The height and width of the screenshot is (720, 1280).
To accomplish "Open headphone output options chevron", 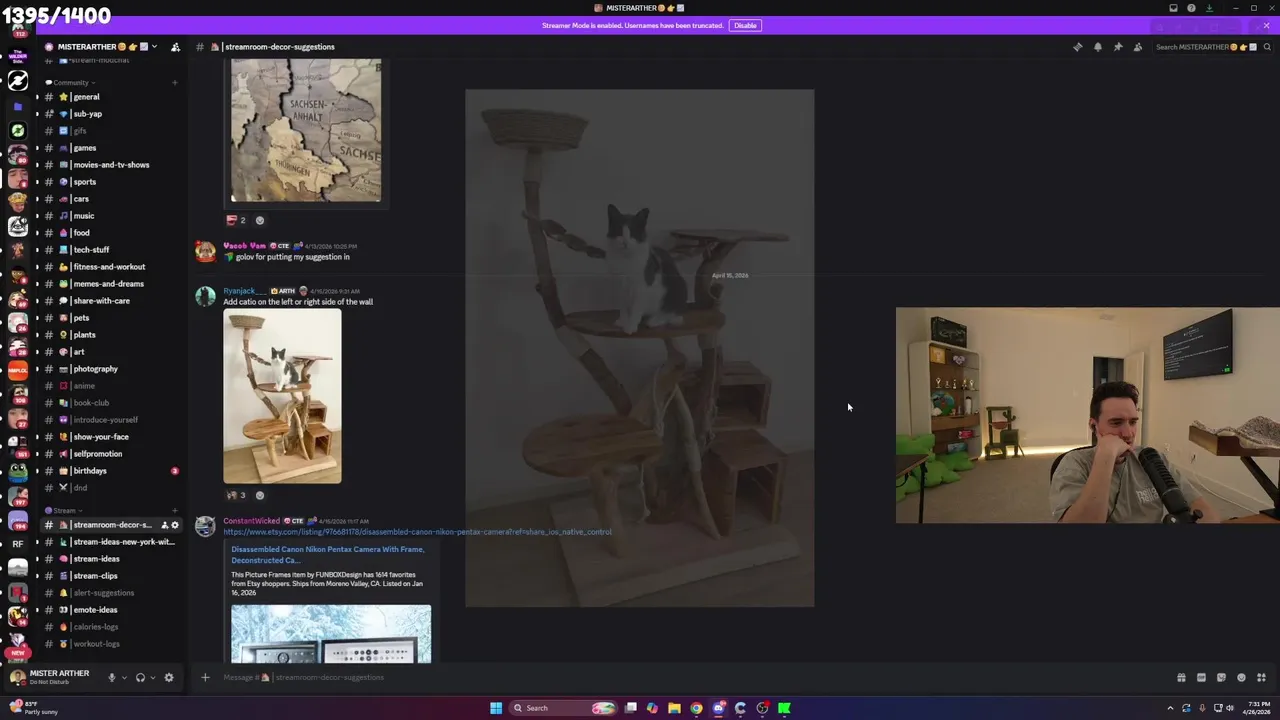I will tap(153, 677).
